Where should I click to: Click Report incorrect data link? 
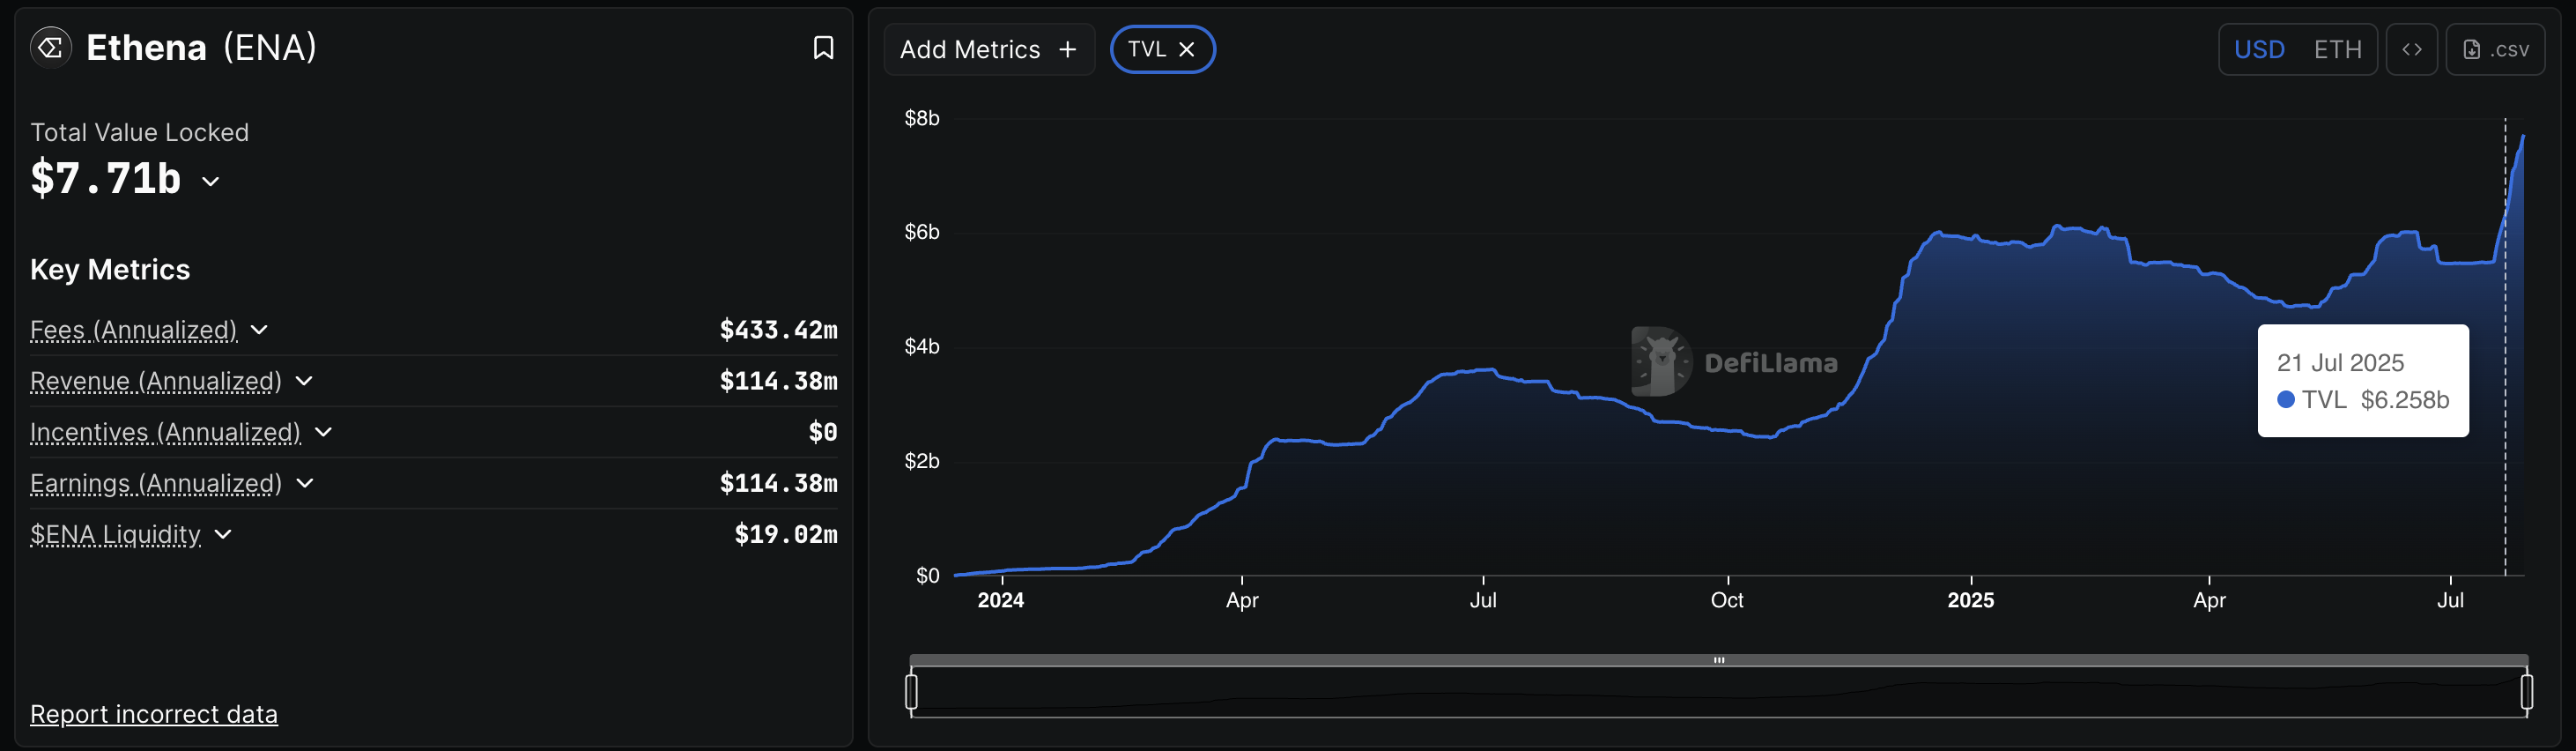point(154,714)
